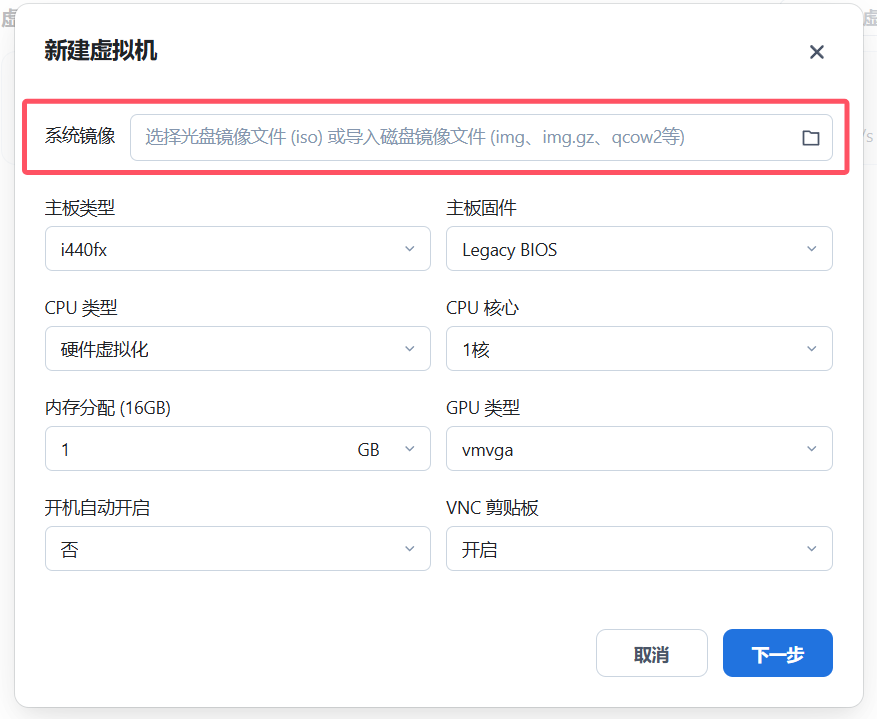Click the GPU 类型 dropdown chevron
The image size is (877, 719).
tap(811, 448)
